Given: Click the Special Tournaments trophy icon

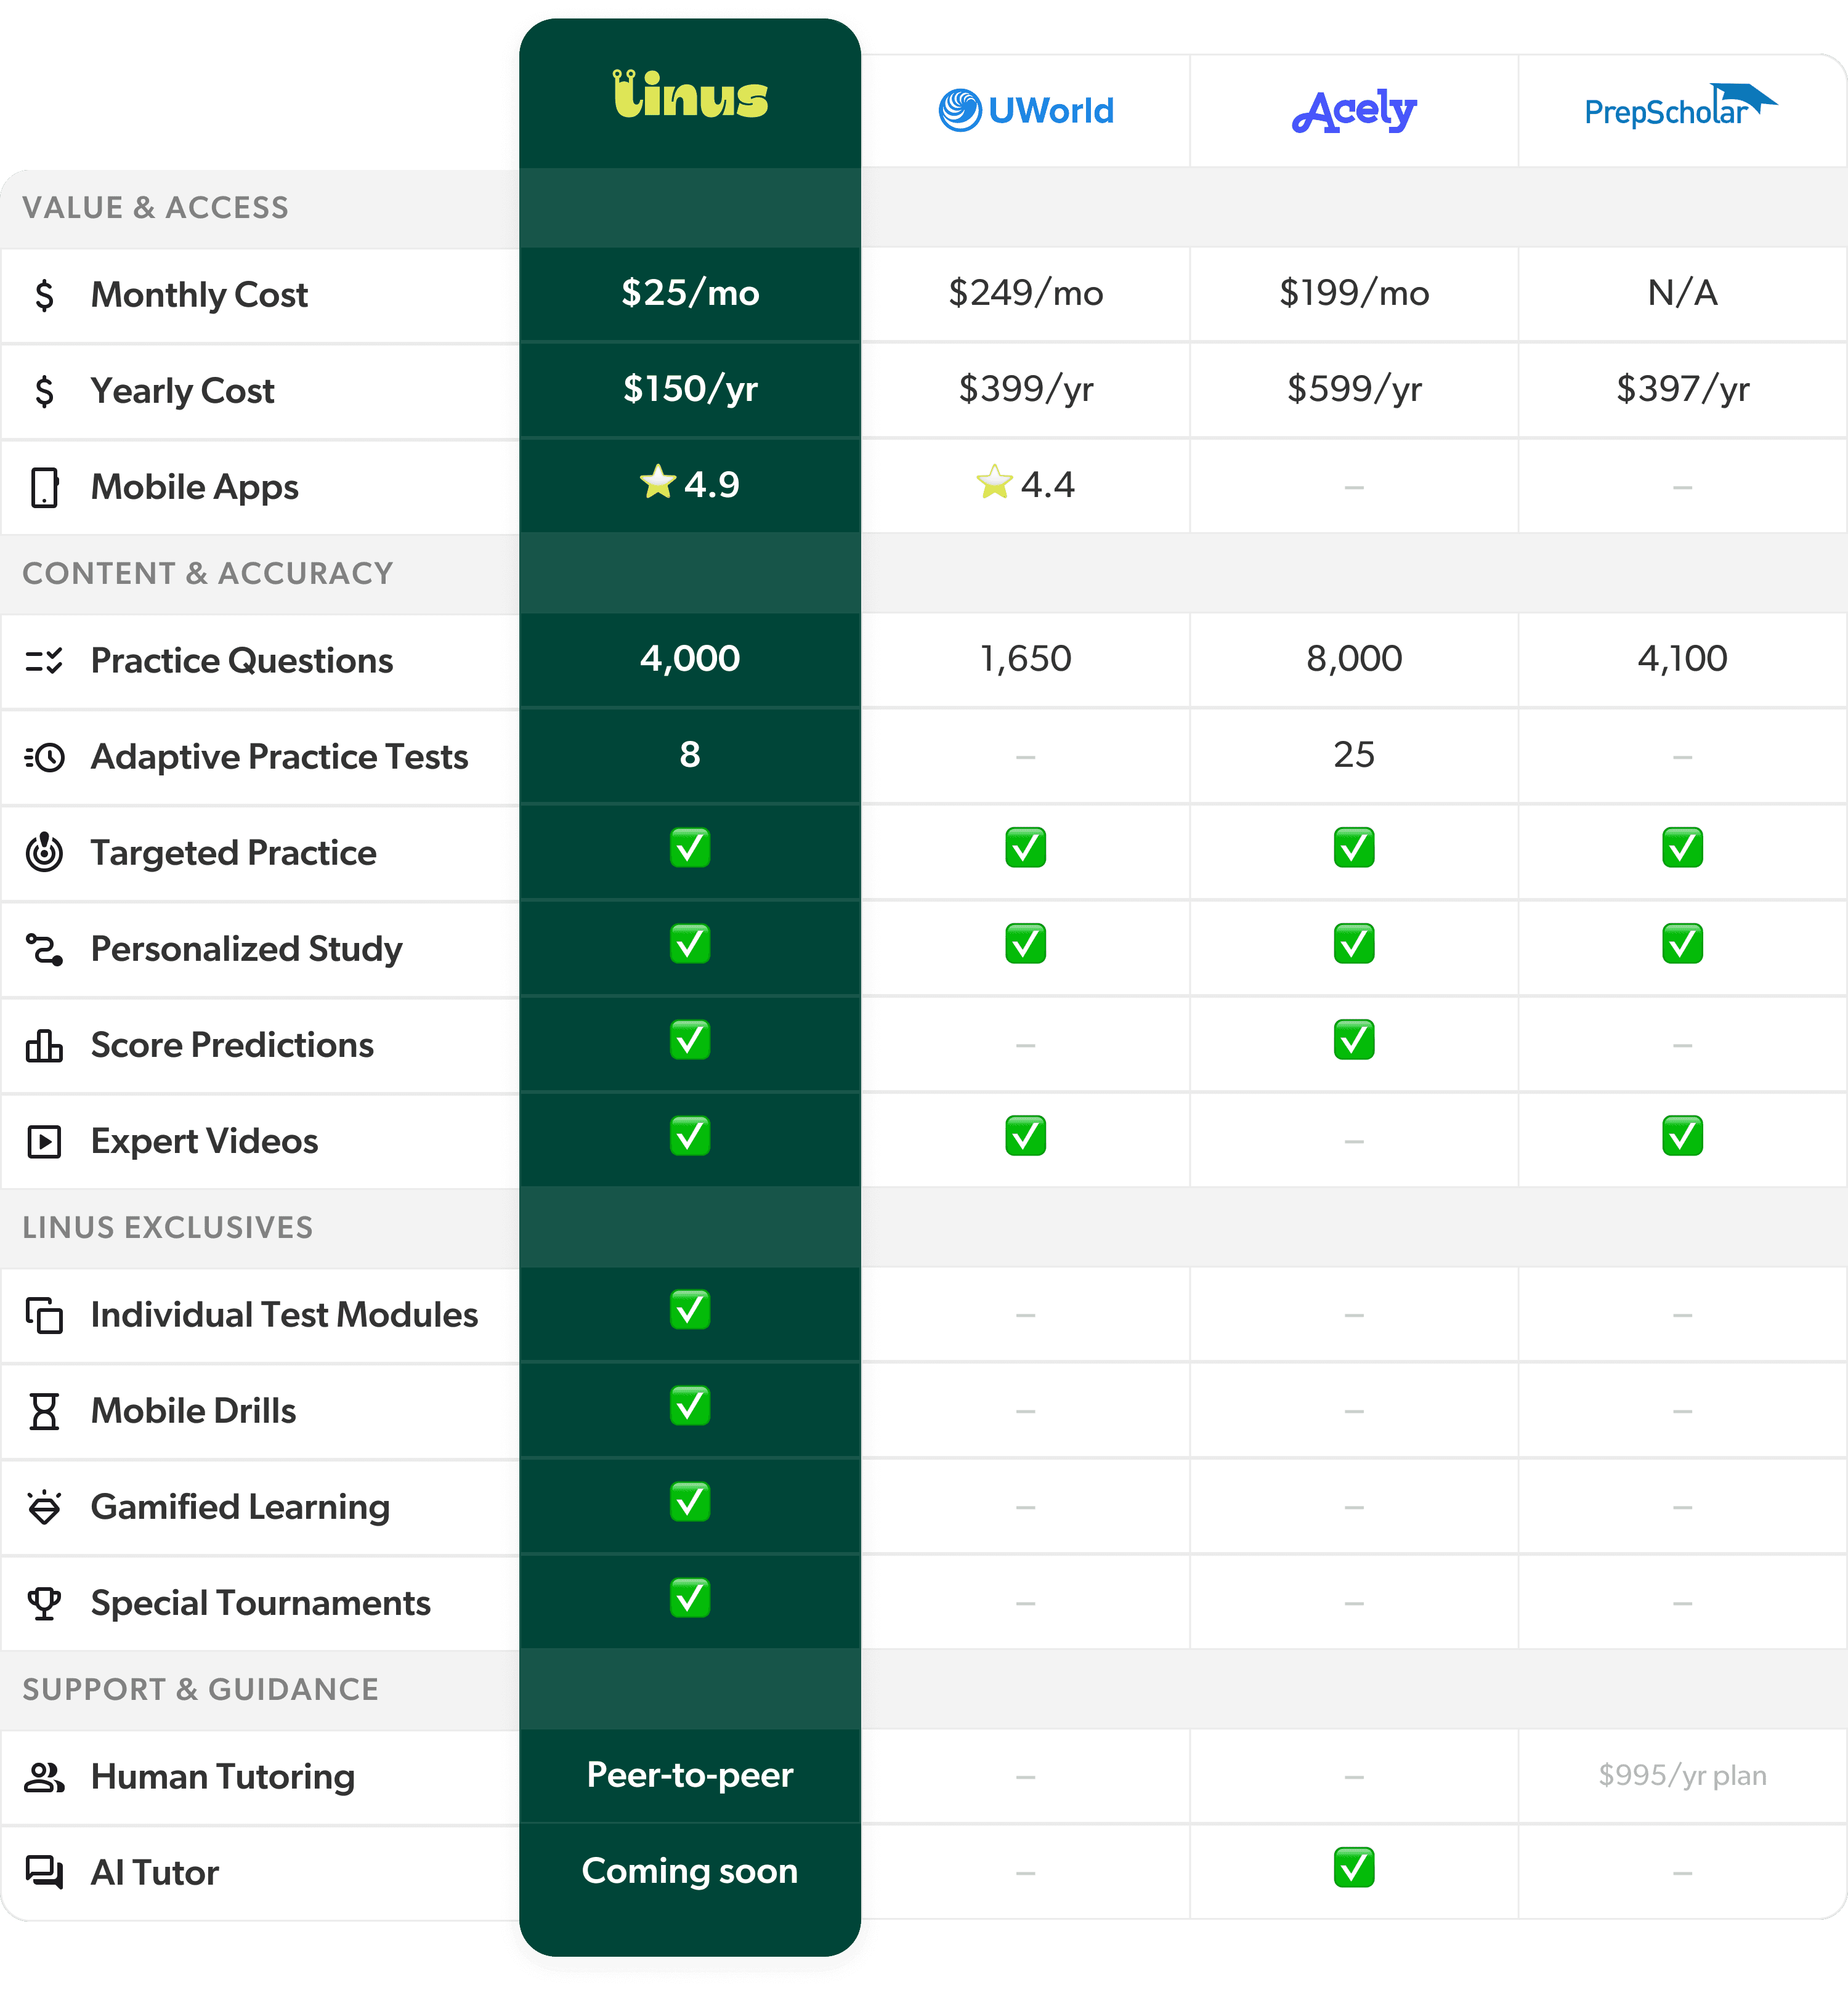Looking at the screenshot, I should [44, 1603].
